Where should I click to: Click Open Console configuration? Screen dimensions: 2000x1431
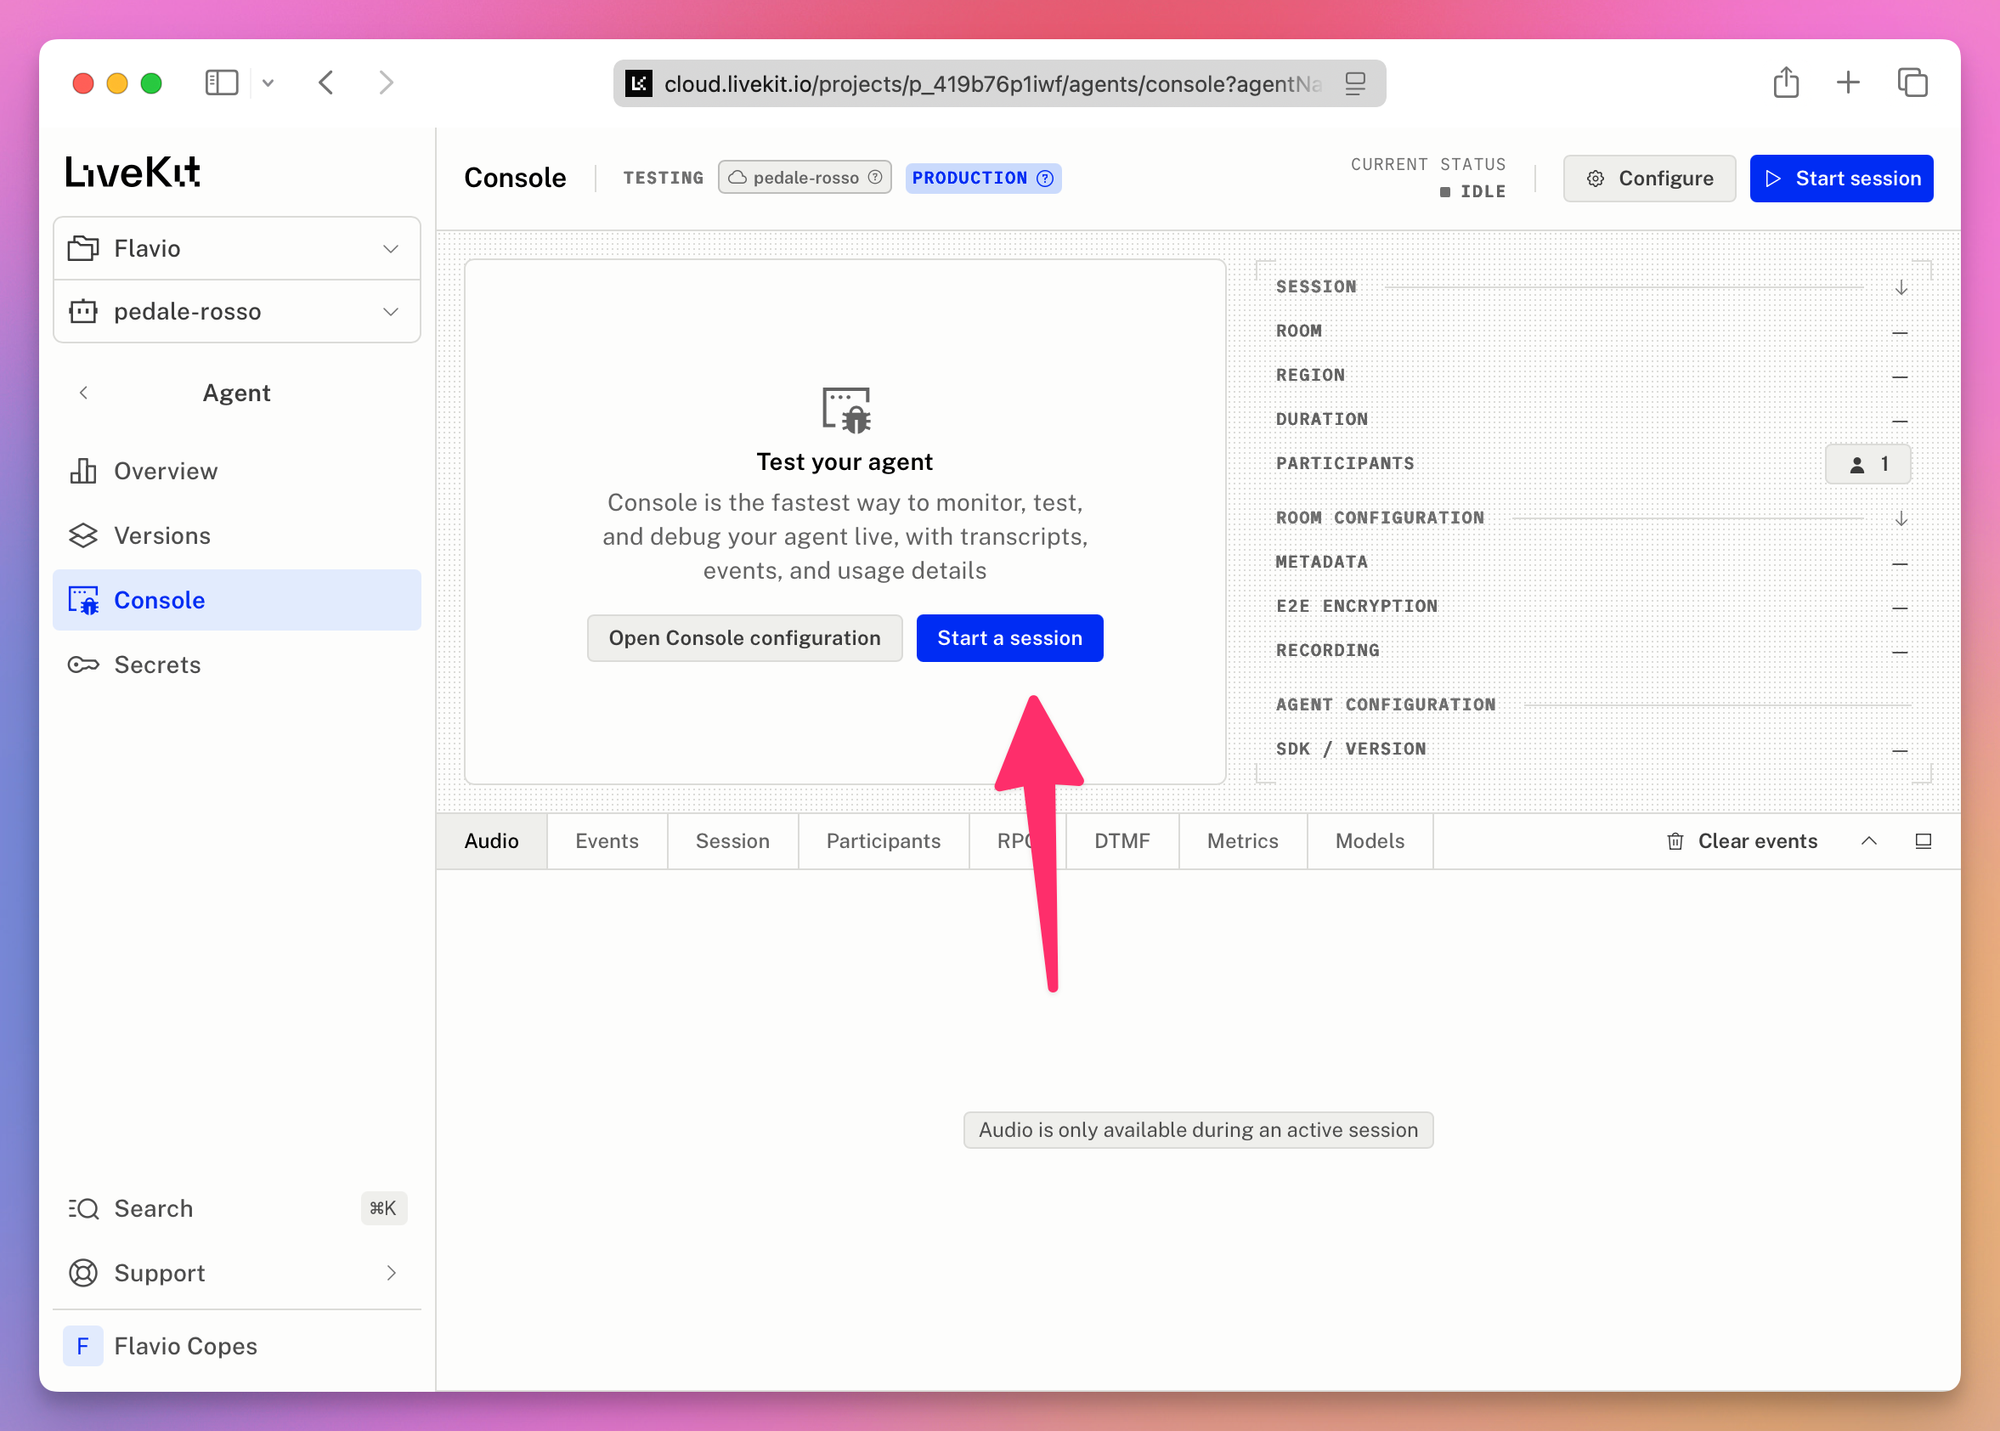coord(745,638)
